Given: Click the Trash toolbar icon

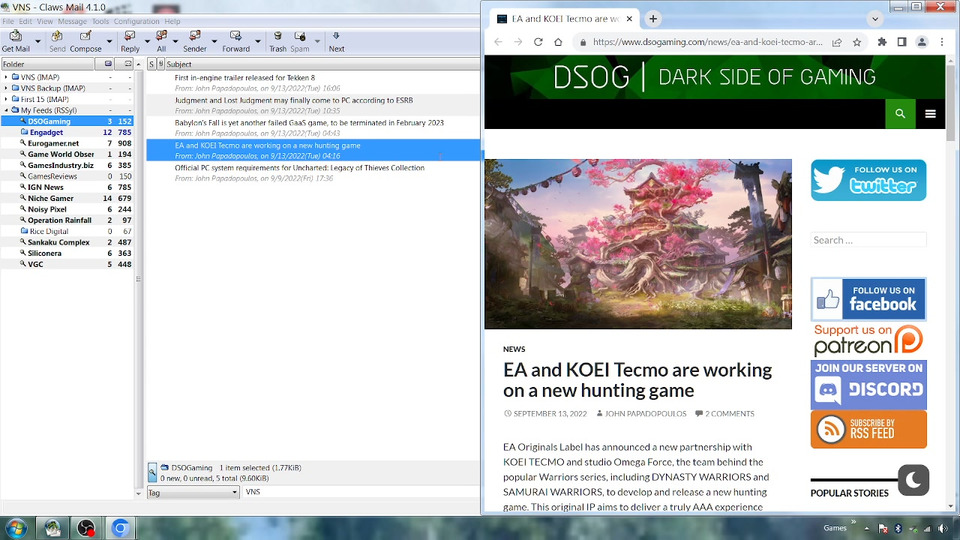Looking at the screenshot, I should 277,41.
